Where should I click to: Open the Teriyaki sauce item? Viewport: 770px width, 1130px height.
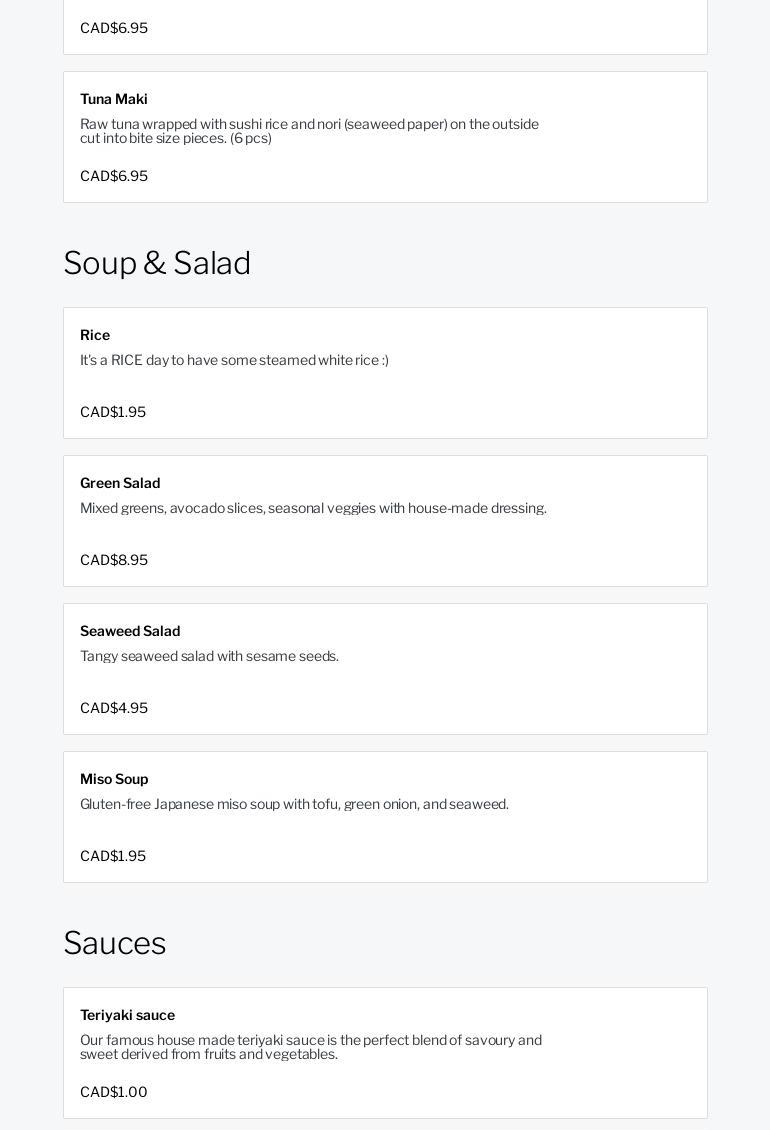tap(127, 1015)
